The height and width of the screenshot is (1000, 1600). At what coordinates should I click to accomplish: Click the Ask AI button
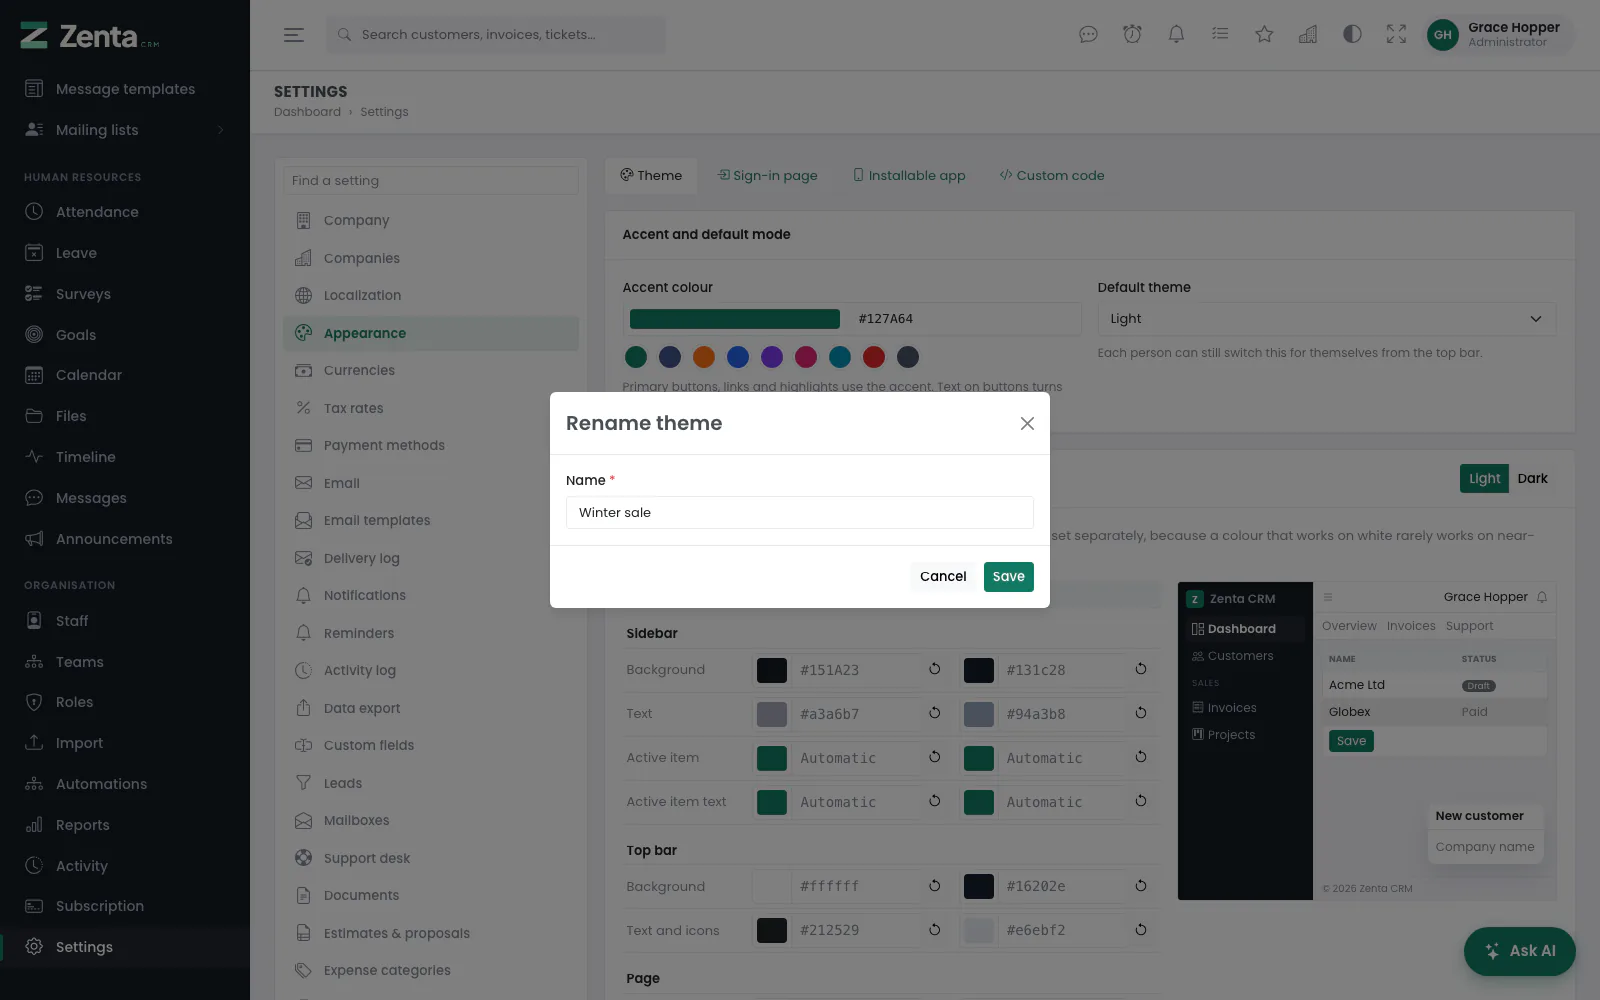tap(1520, 951)
